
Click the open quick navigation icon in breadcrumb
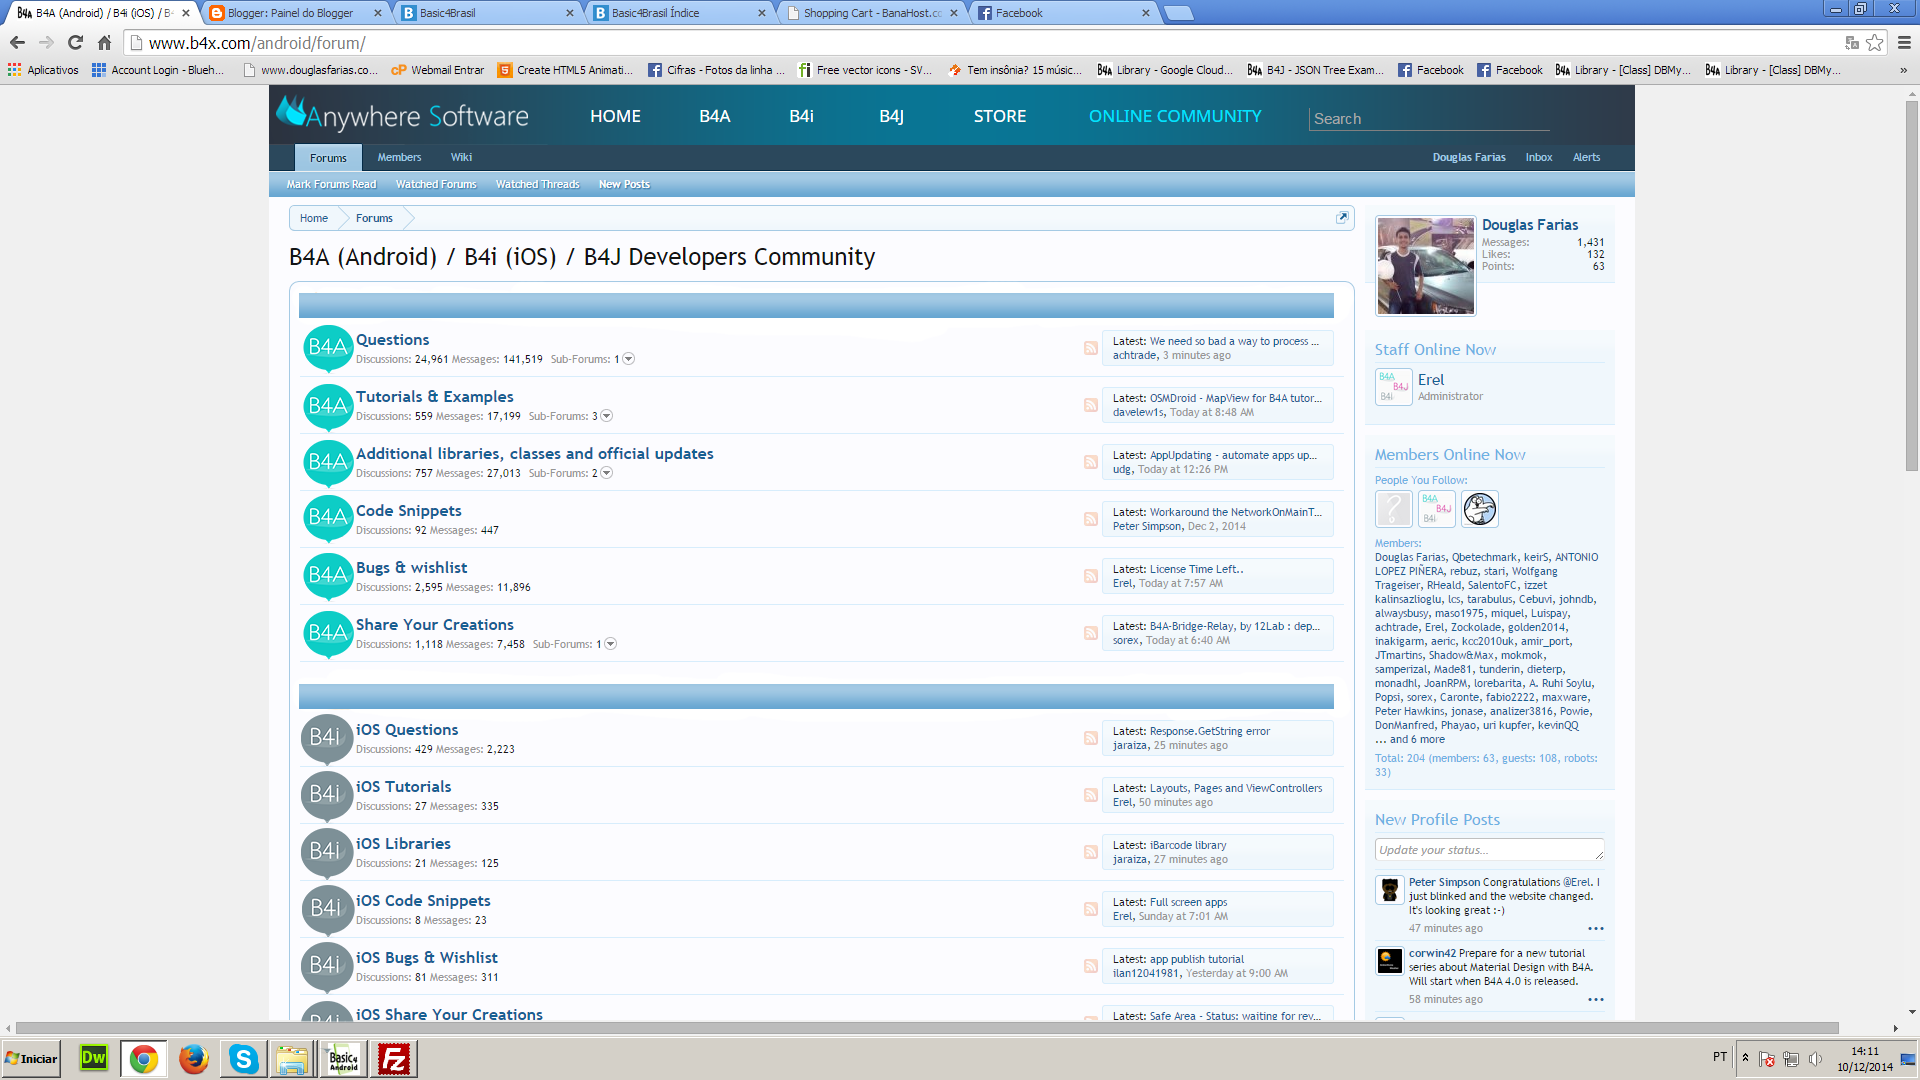coord(1342,217)
